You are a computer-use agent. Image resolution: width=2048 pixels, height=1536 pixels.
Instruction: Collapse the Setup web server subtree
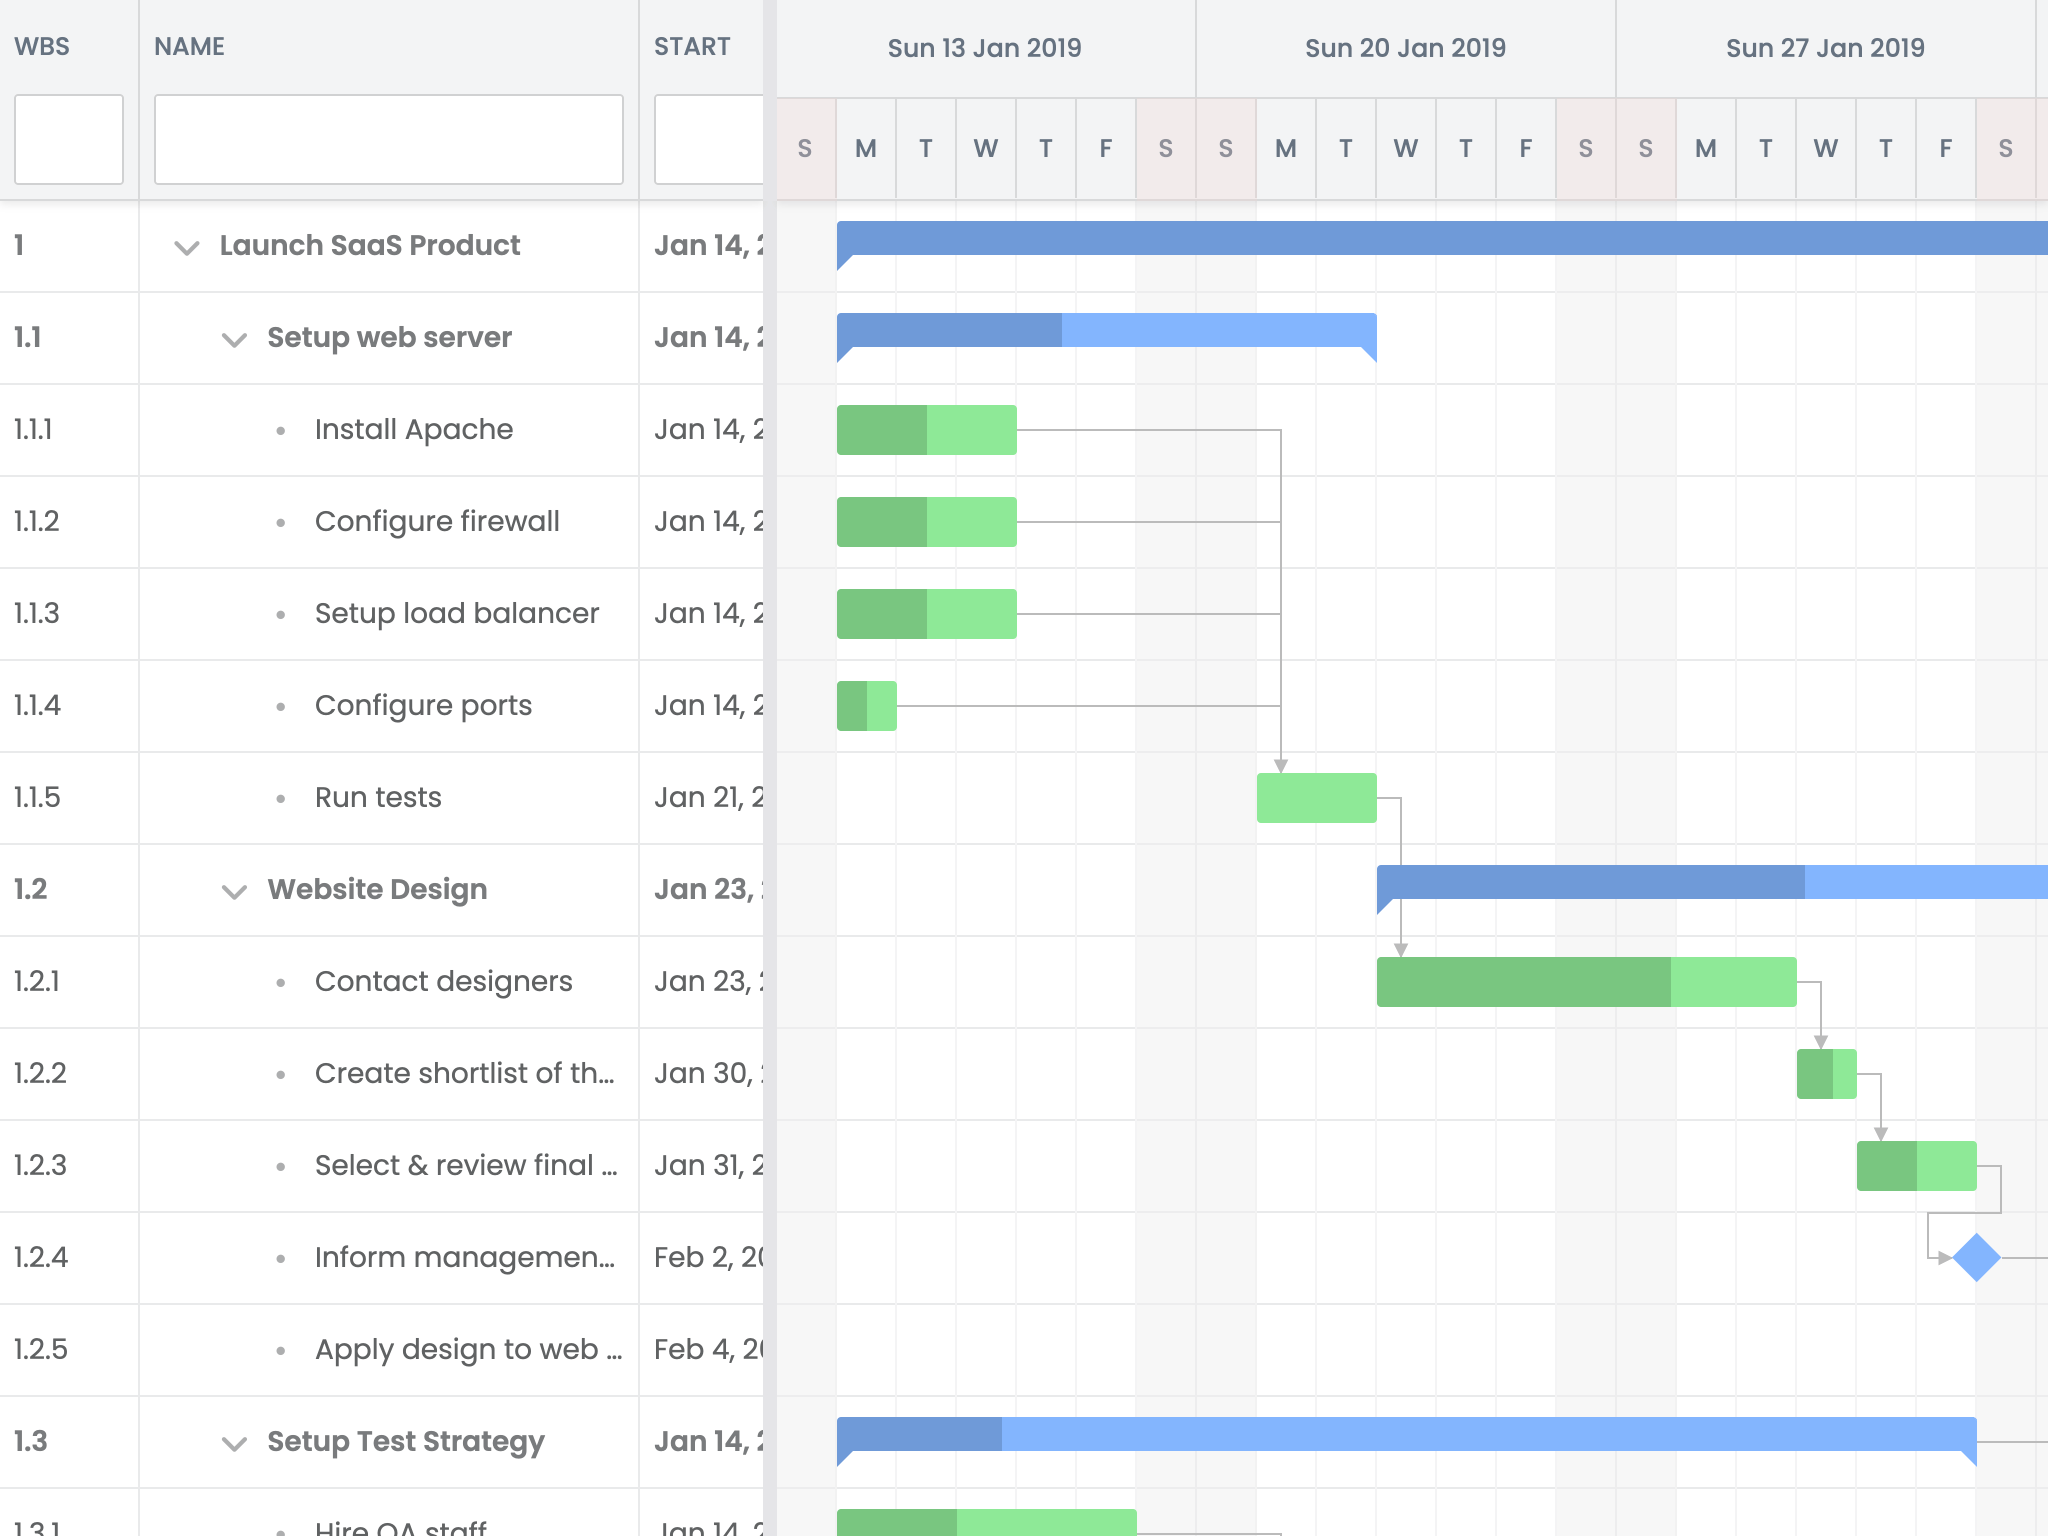click(233, 340)
